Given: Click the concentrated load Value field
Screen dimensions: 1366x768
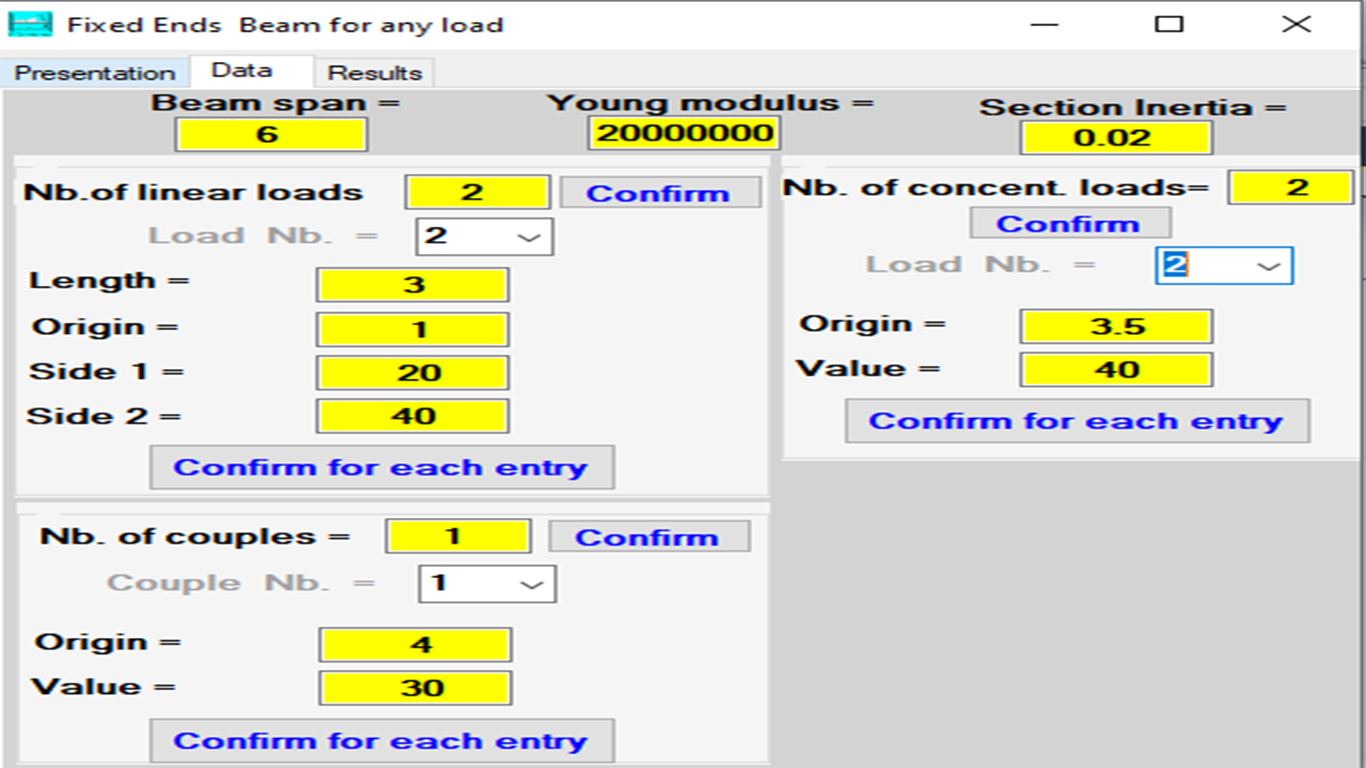Looking at the screenshot, I should point(1116,369).
